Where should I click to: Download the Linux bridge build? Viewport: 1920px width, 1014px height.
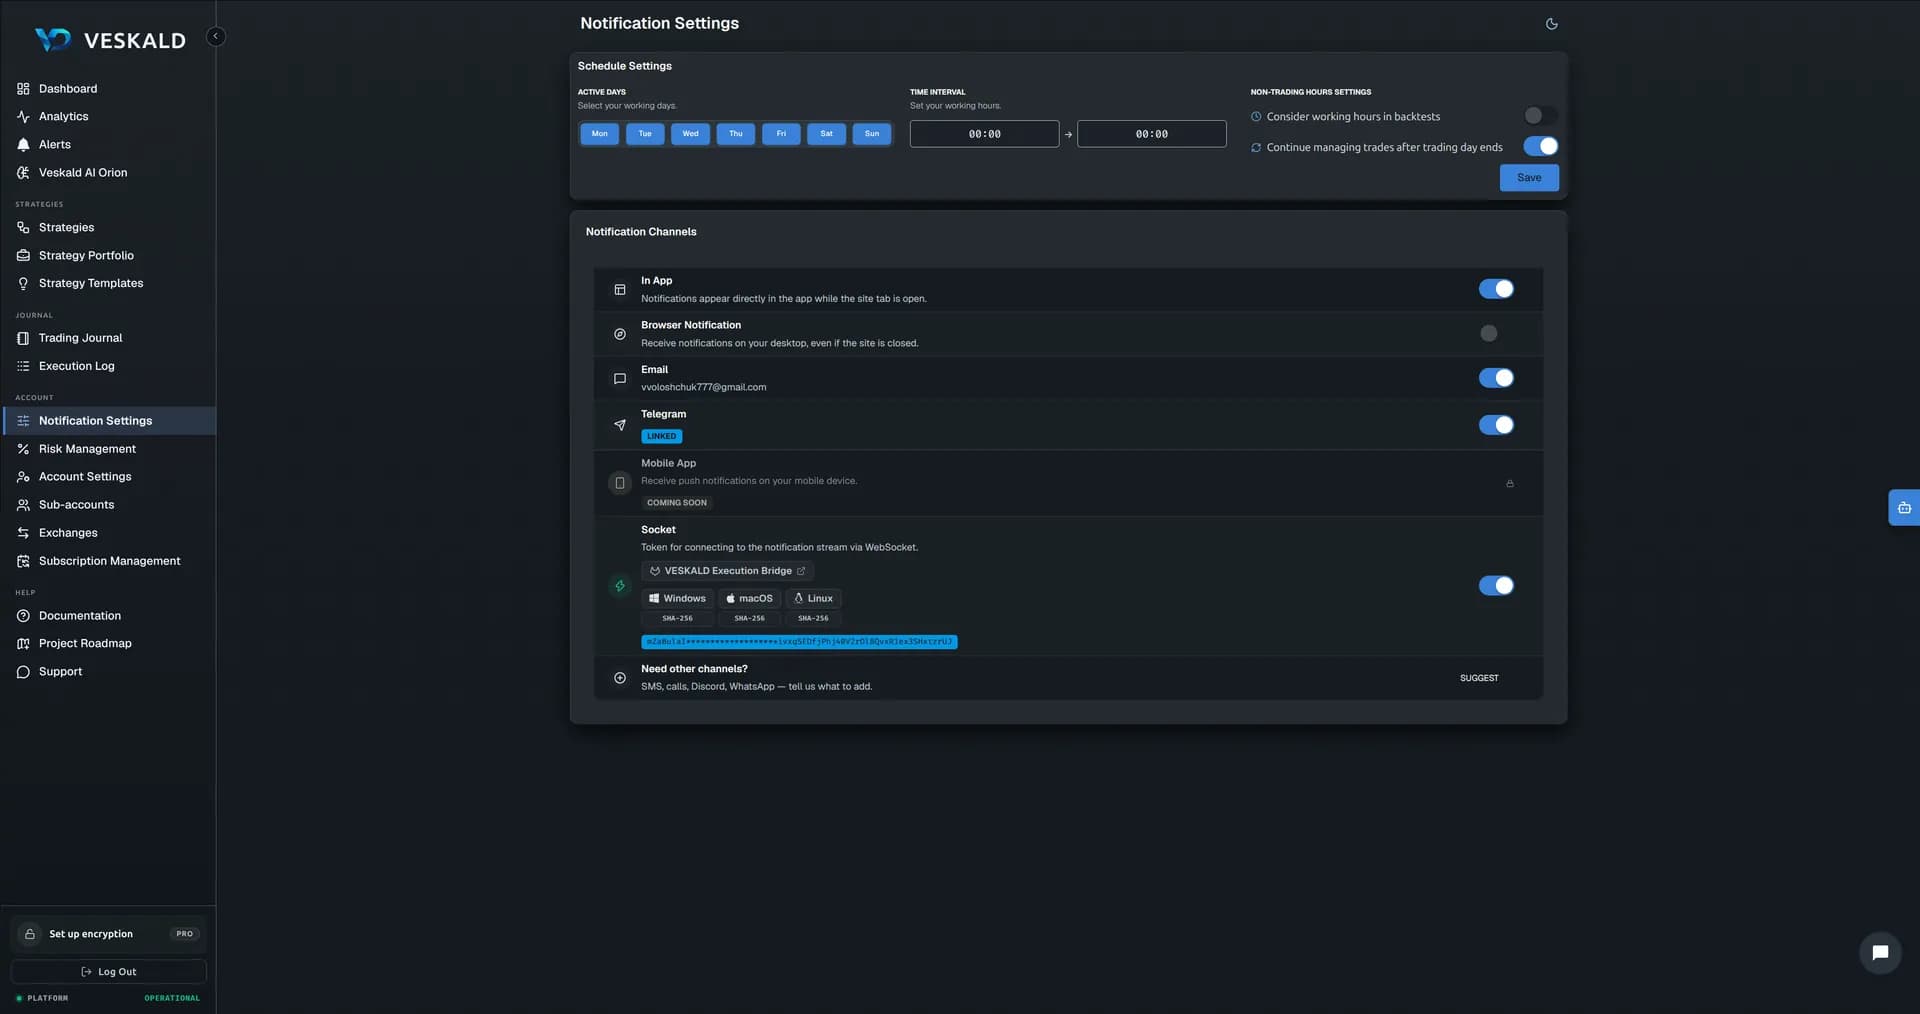tap(813, 599)
